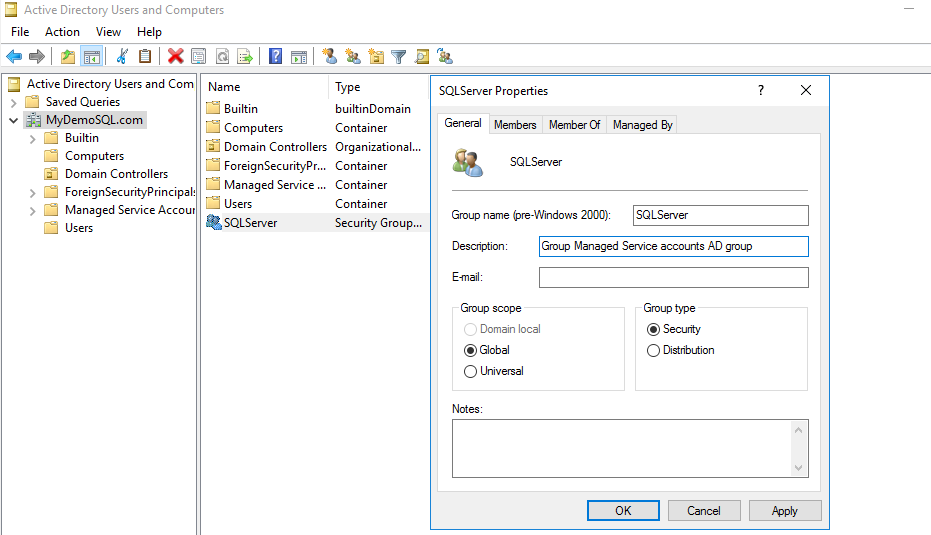This screenshot has height=535, width=931.
Task: Switch to the Members tab
Action: pyautogui.click(x=515, y=124)
